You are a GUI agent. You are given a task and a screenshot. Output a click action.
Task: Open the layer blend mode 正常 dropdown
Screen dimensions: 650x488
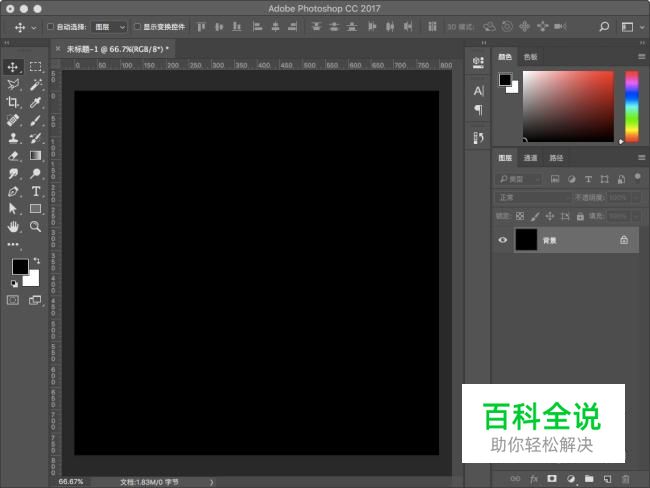point(533,197)
